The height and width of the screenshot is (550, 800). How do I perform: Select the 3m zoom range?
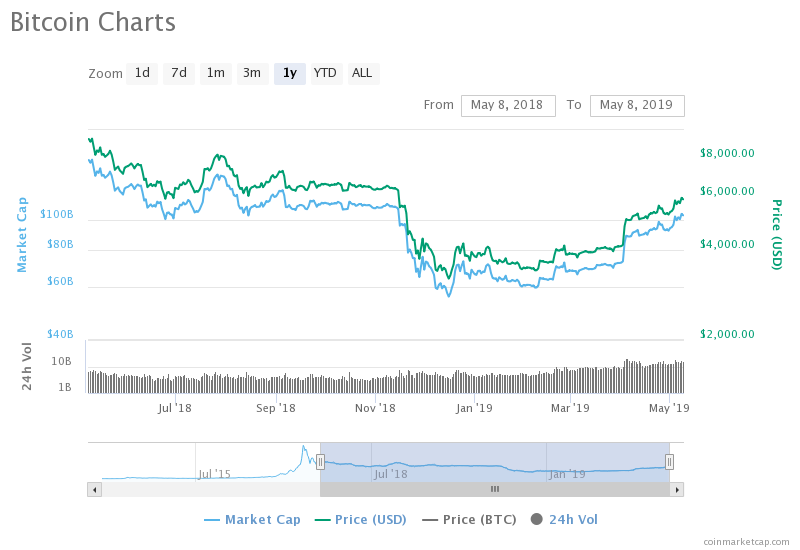[x=252, y=73]
